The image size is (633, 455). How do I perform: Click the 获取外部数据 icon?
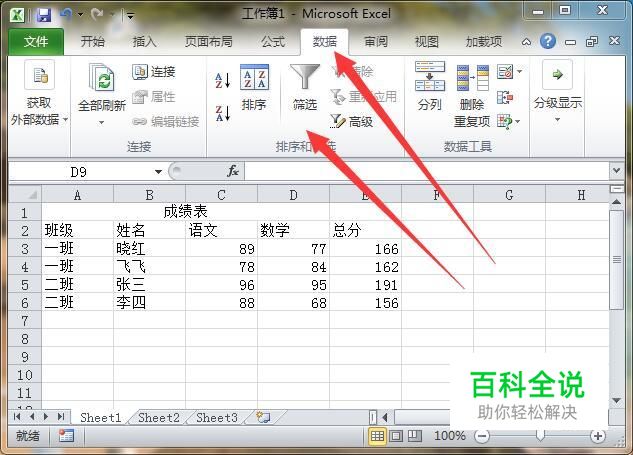tap(40, 75)
